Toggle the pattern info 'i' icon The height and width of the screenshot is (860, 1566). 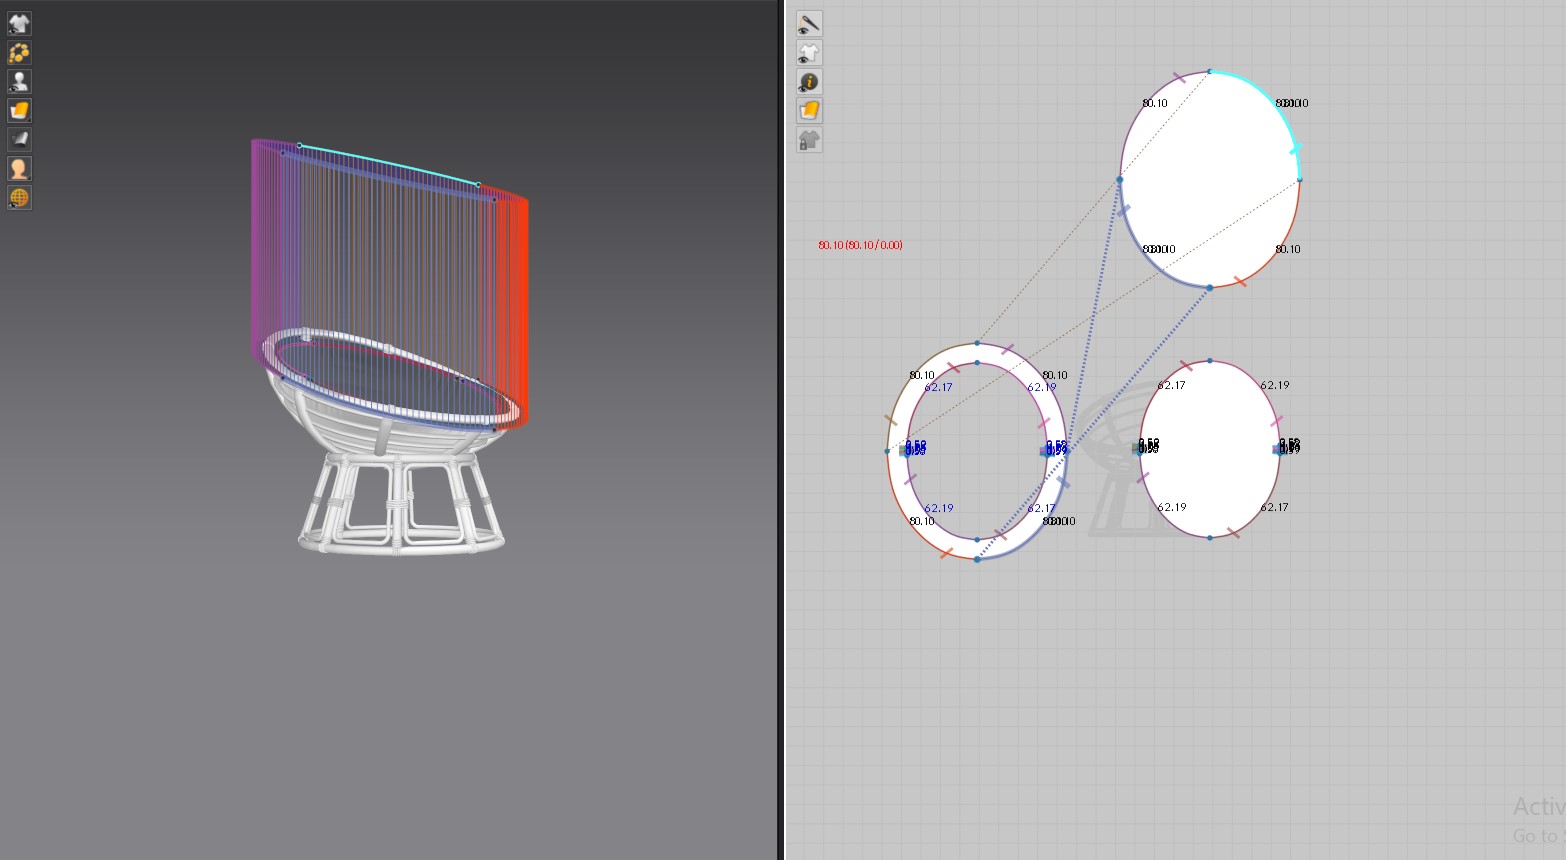pos(809,81)
